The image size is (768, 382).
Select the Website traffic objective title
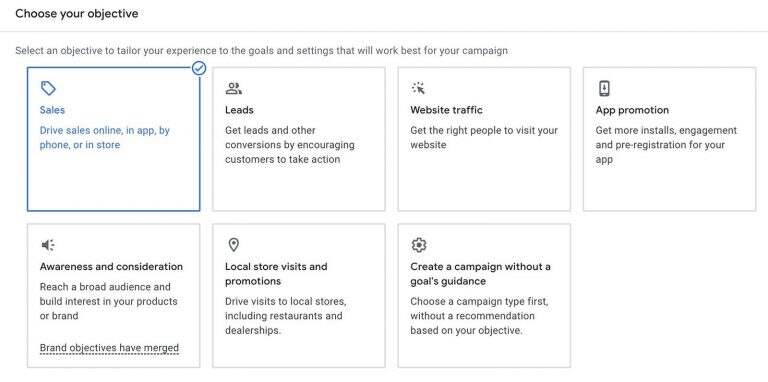(x=446, y=110)
